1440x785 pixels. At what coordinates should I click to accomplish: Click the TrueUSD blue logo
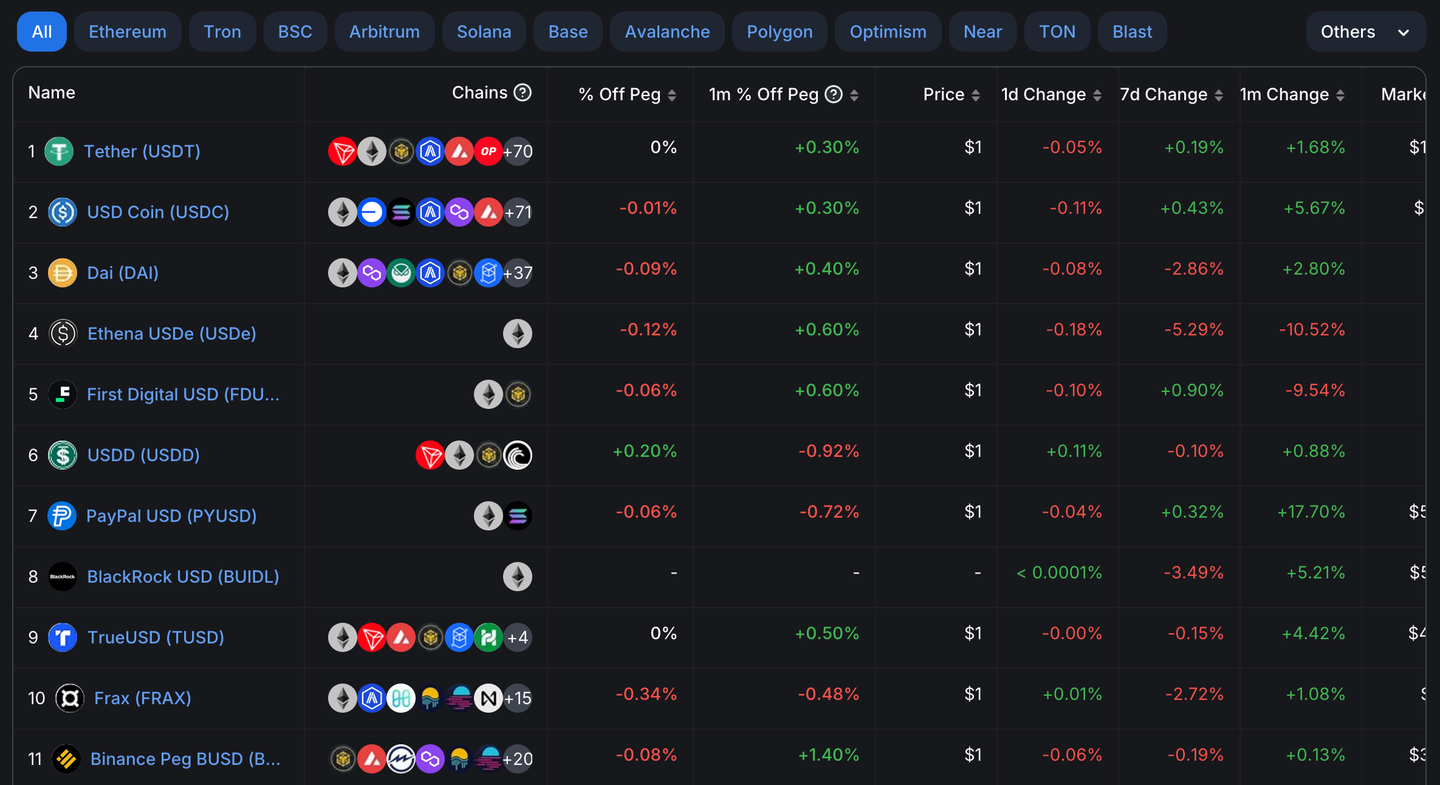point(63,637)
